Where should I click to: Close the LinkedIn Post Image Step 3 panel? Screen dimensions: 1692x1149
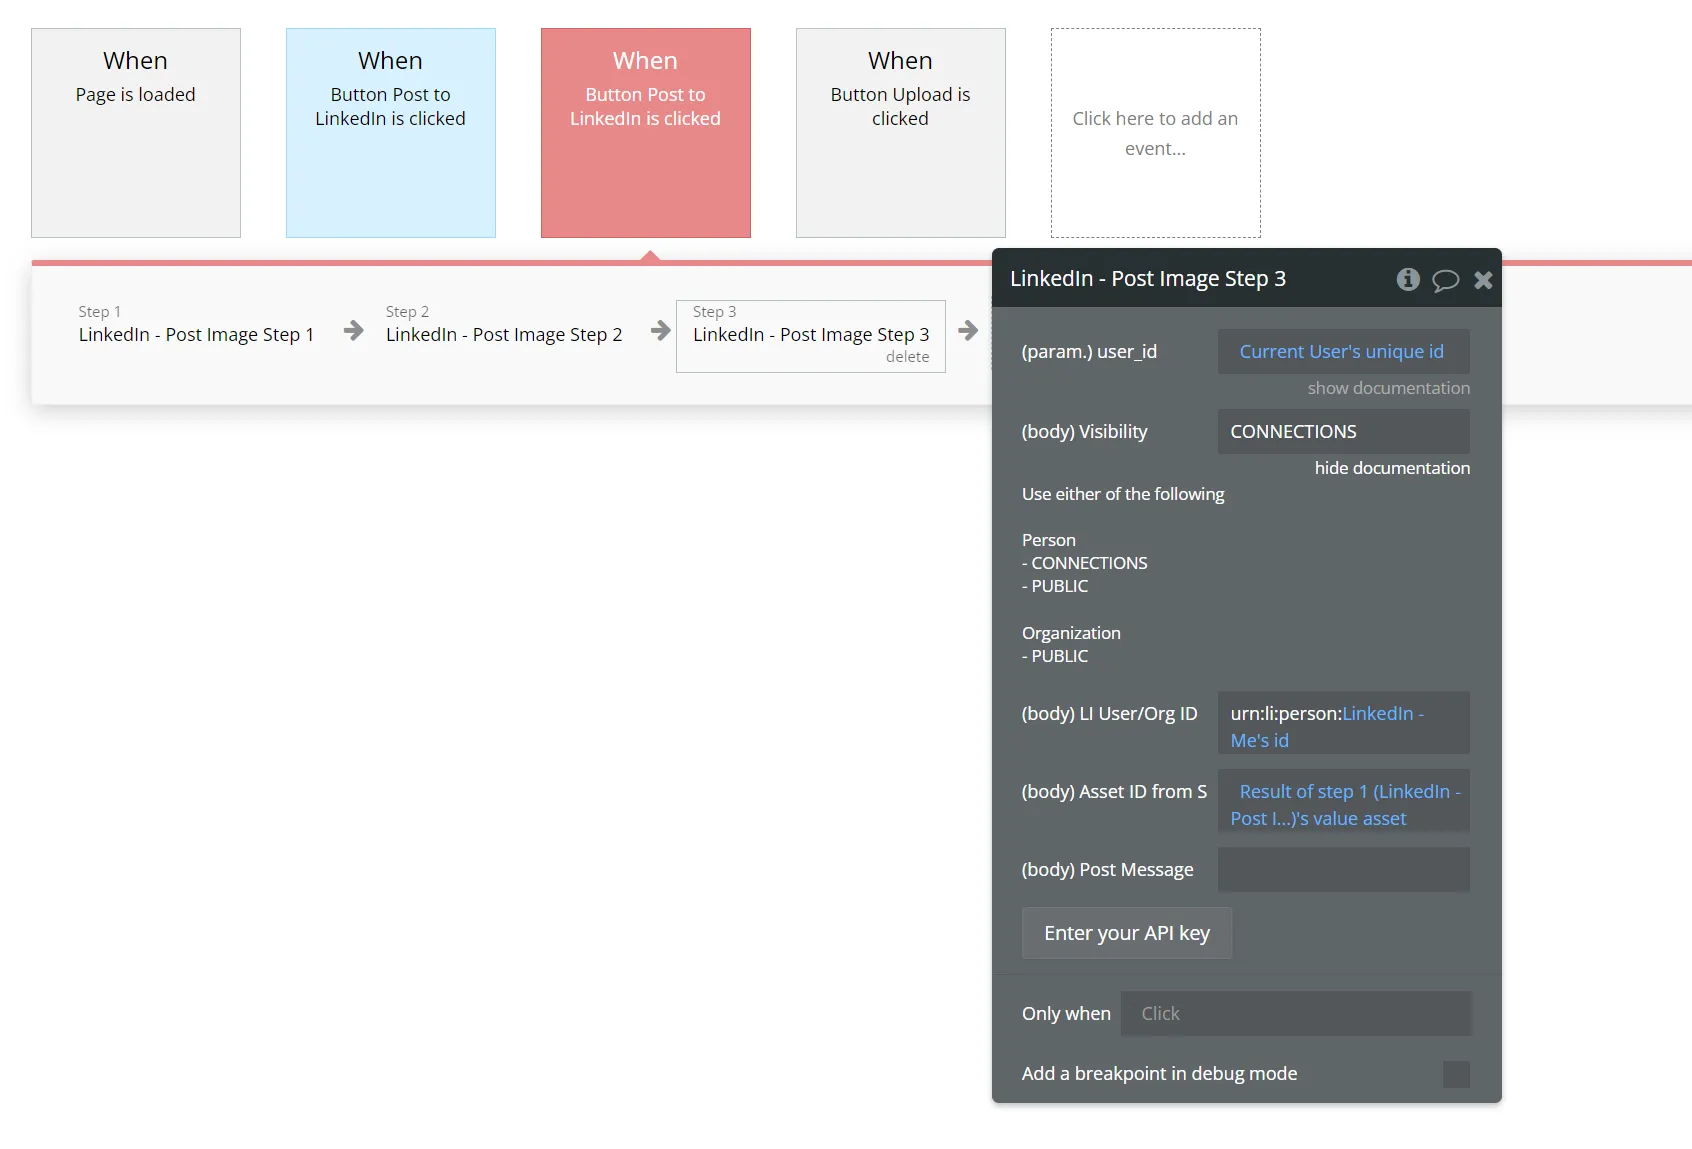click(x=1483, y=280)
